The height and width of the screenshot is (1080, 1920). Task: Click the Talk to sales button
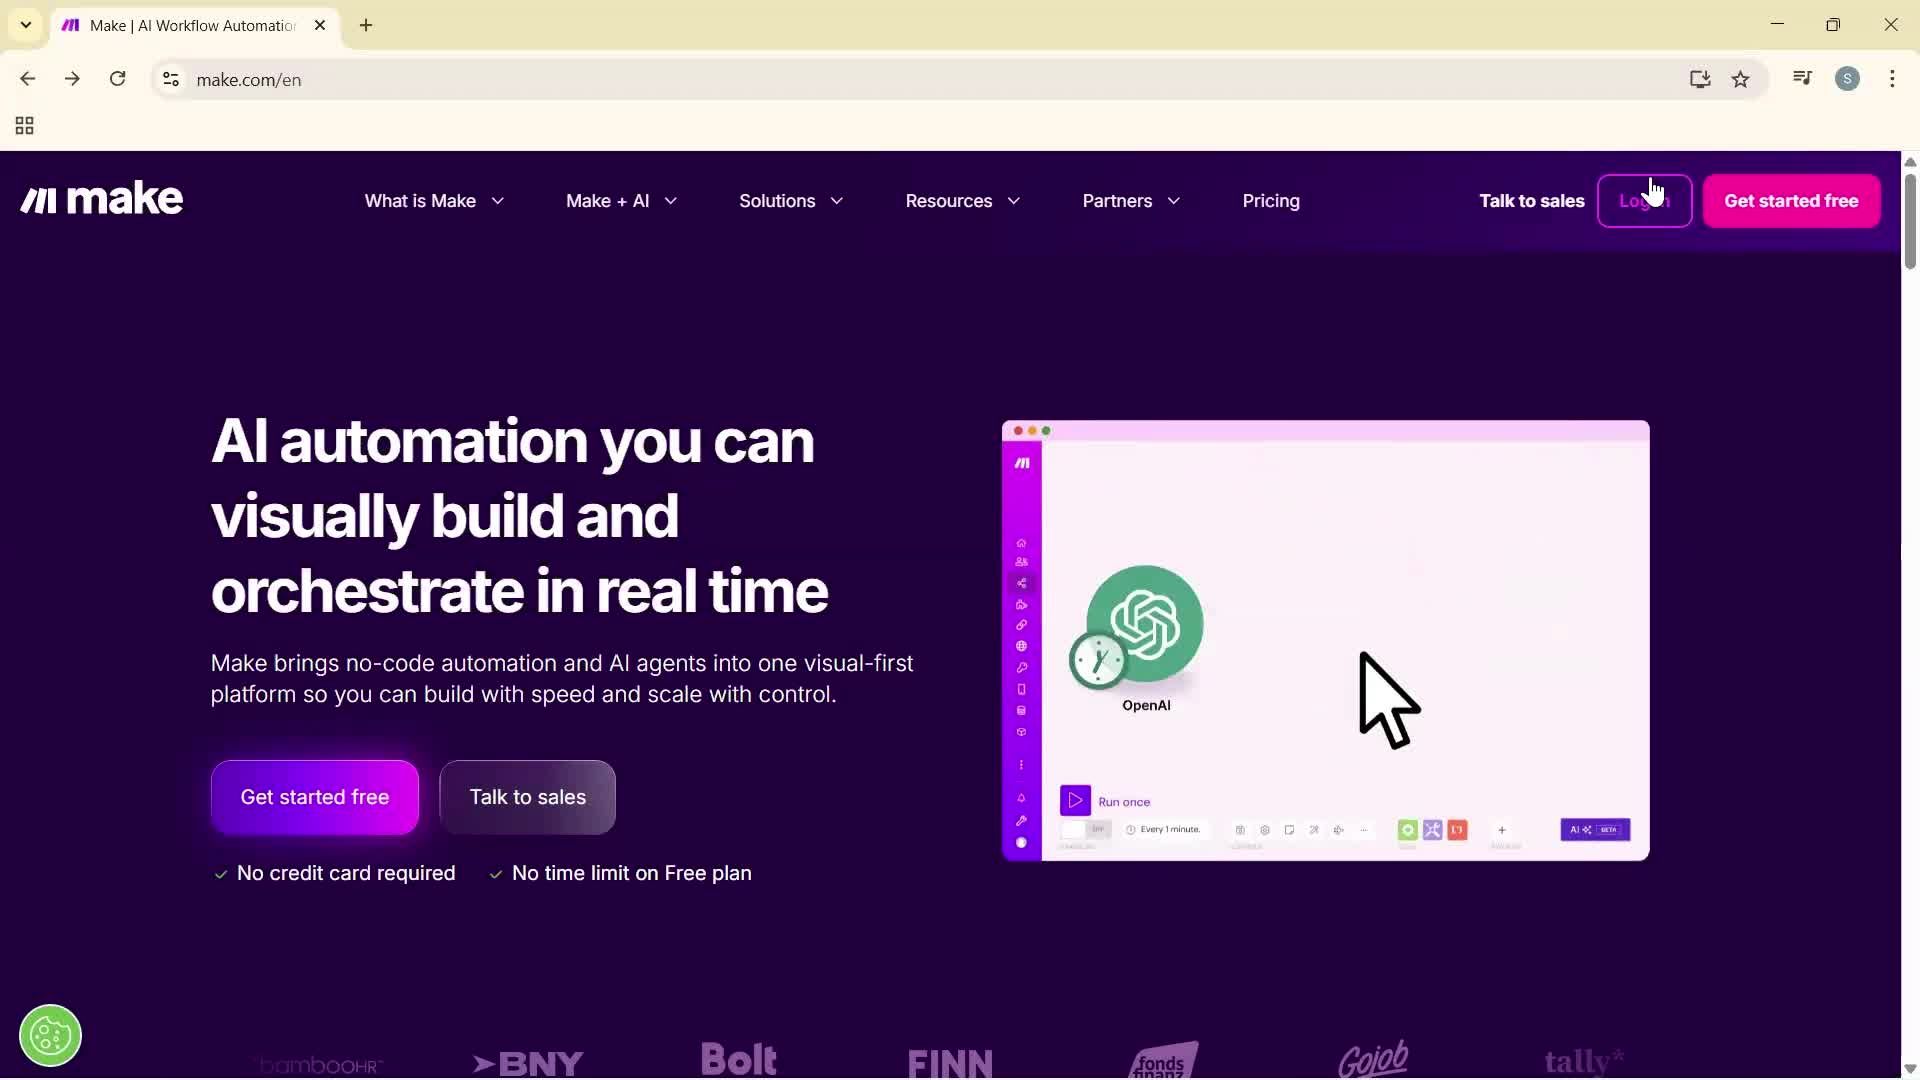(x=527, y=797)
